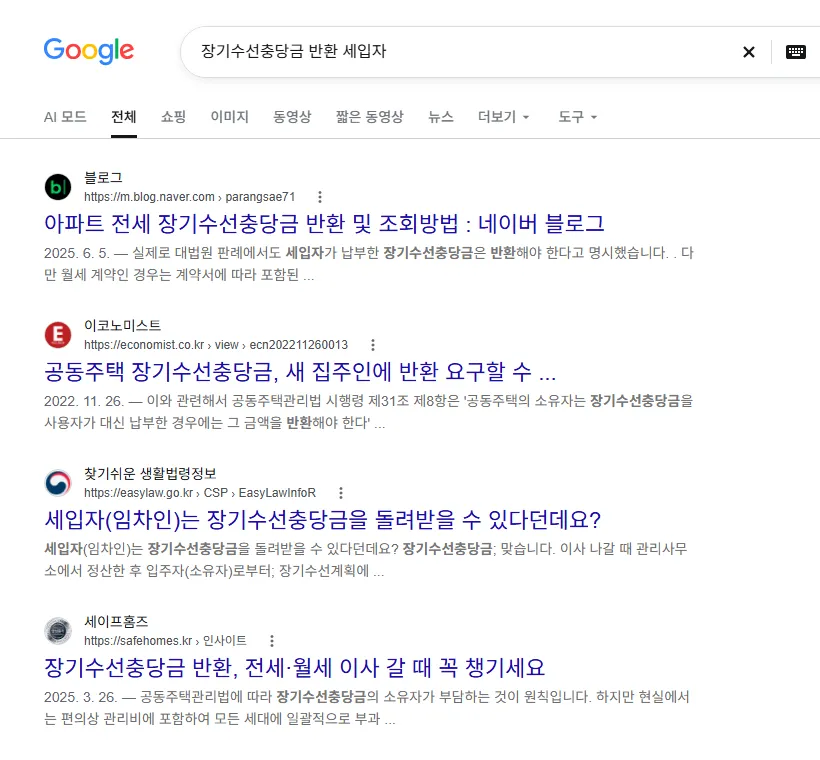The image size is (820, 760).
Task: Click the 찾기쉬운 생활법령정보 favicon
Action: point(58,483)
